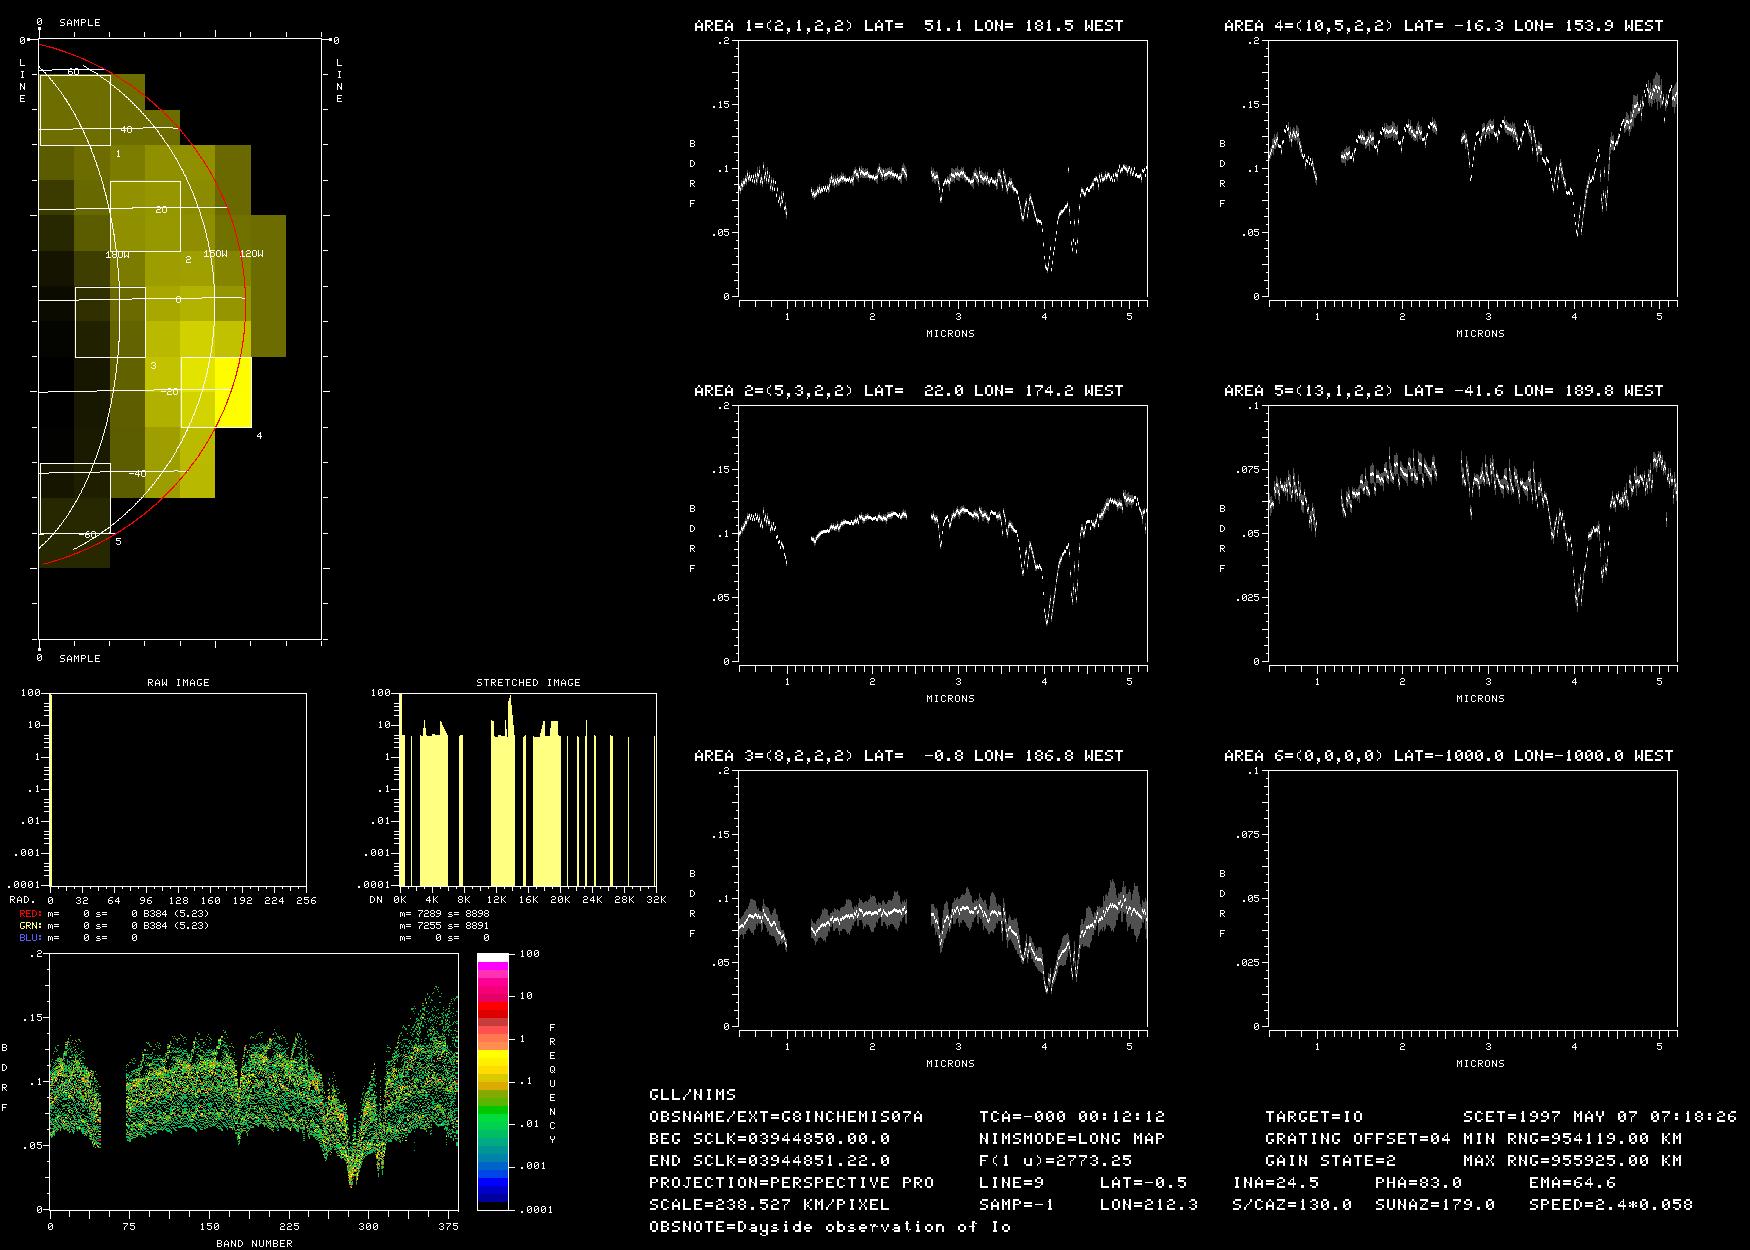Click the OBSNAME/EXT=G8INCHEMIS07A entry
Viewport: 1750px width, 1250px height.
(x=786, y=1117)
